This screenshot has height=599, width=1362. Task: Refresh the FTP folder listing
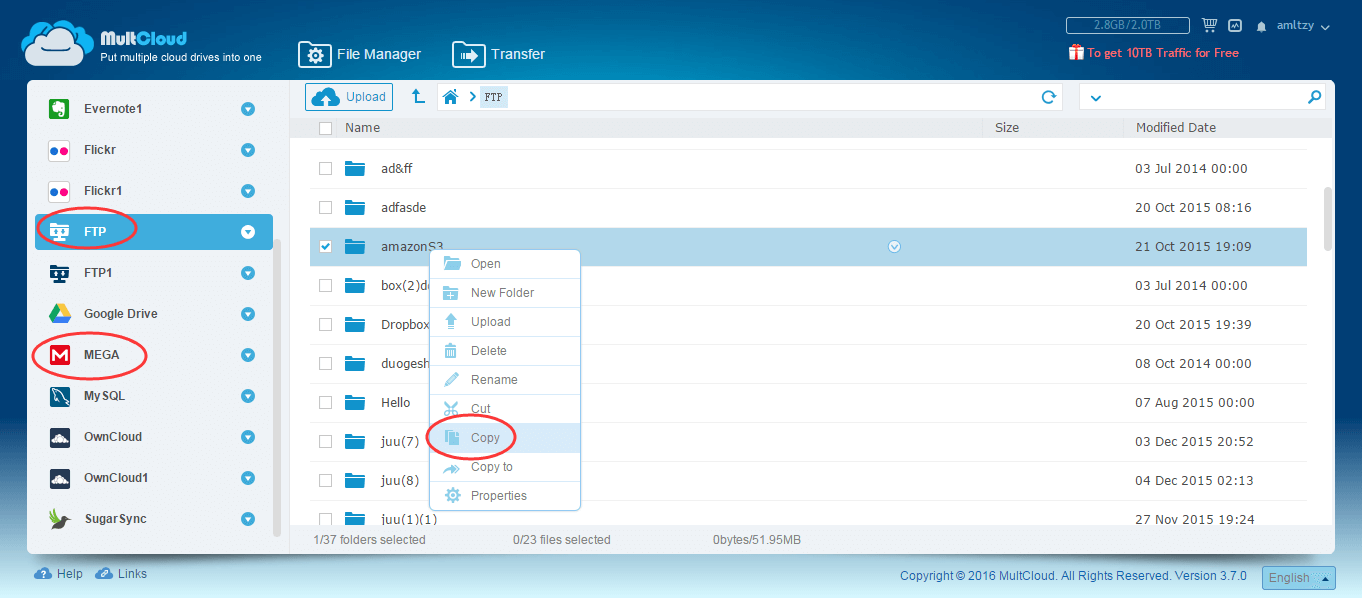(x=1049, y=97)
